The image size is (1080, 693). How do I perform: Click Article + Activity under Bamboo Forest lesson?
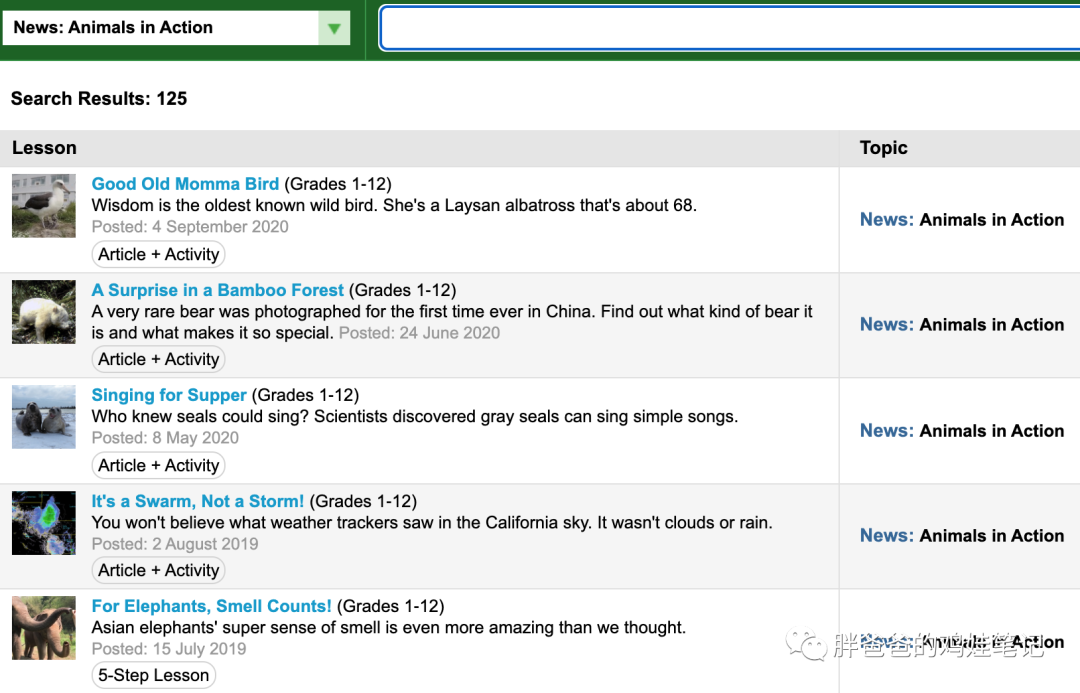(x=158, y=359)
